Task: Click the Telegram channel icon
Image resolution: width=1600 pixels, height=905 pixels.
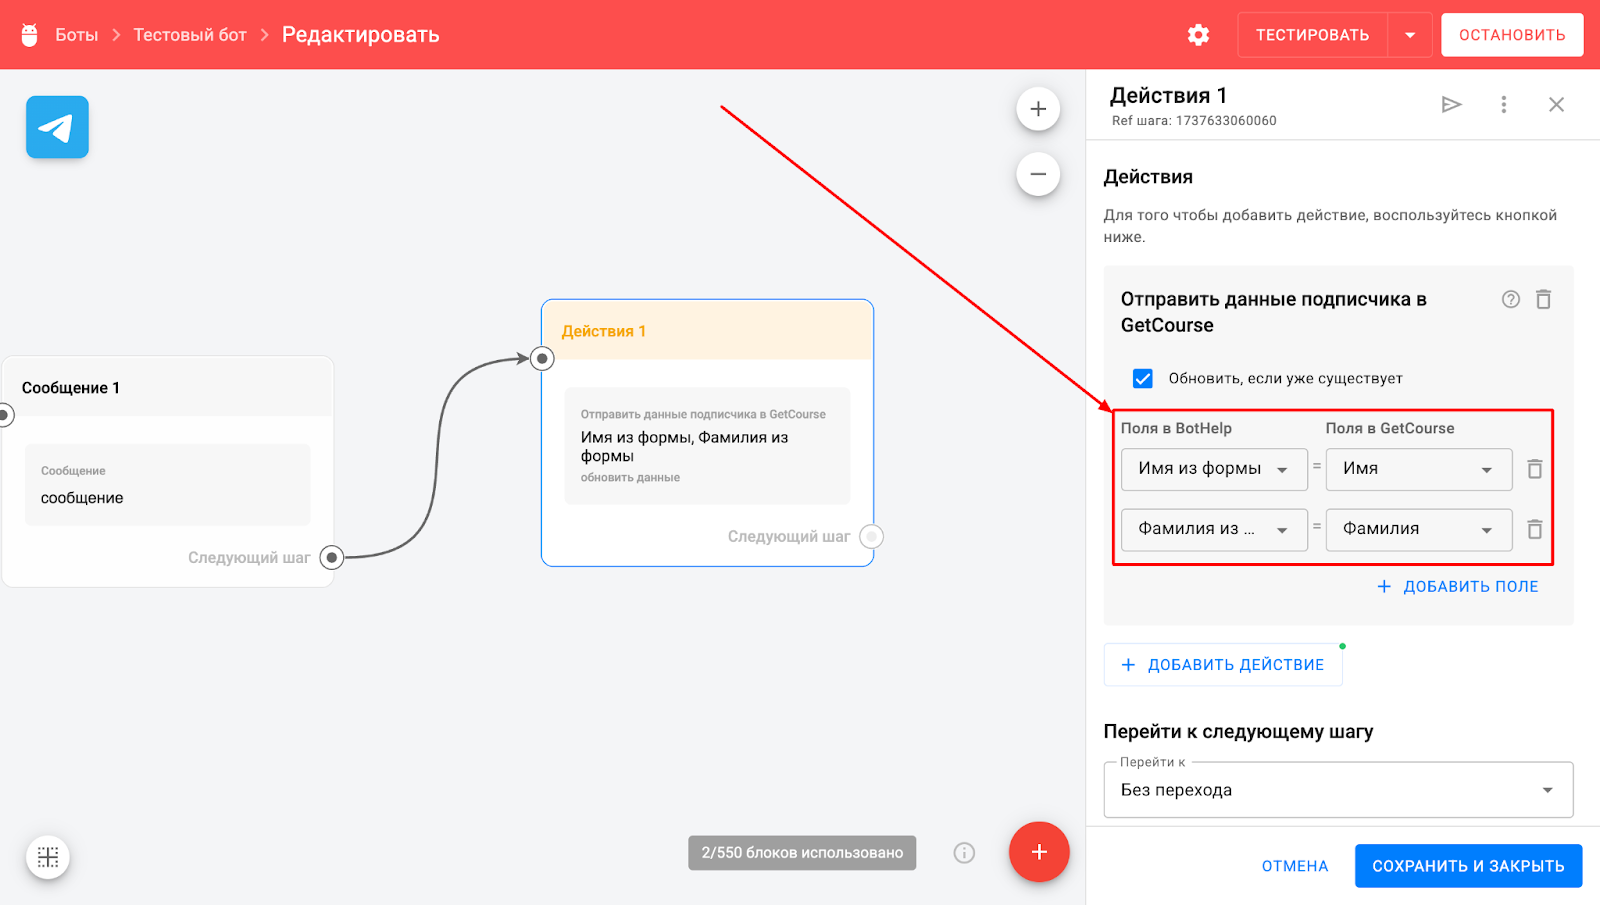Action: pyautogui.click(x=57, y=127)
